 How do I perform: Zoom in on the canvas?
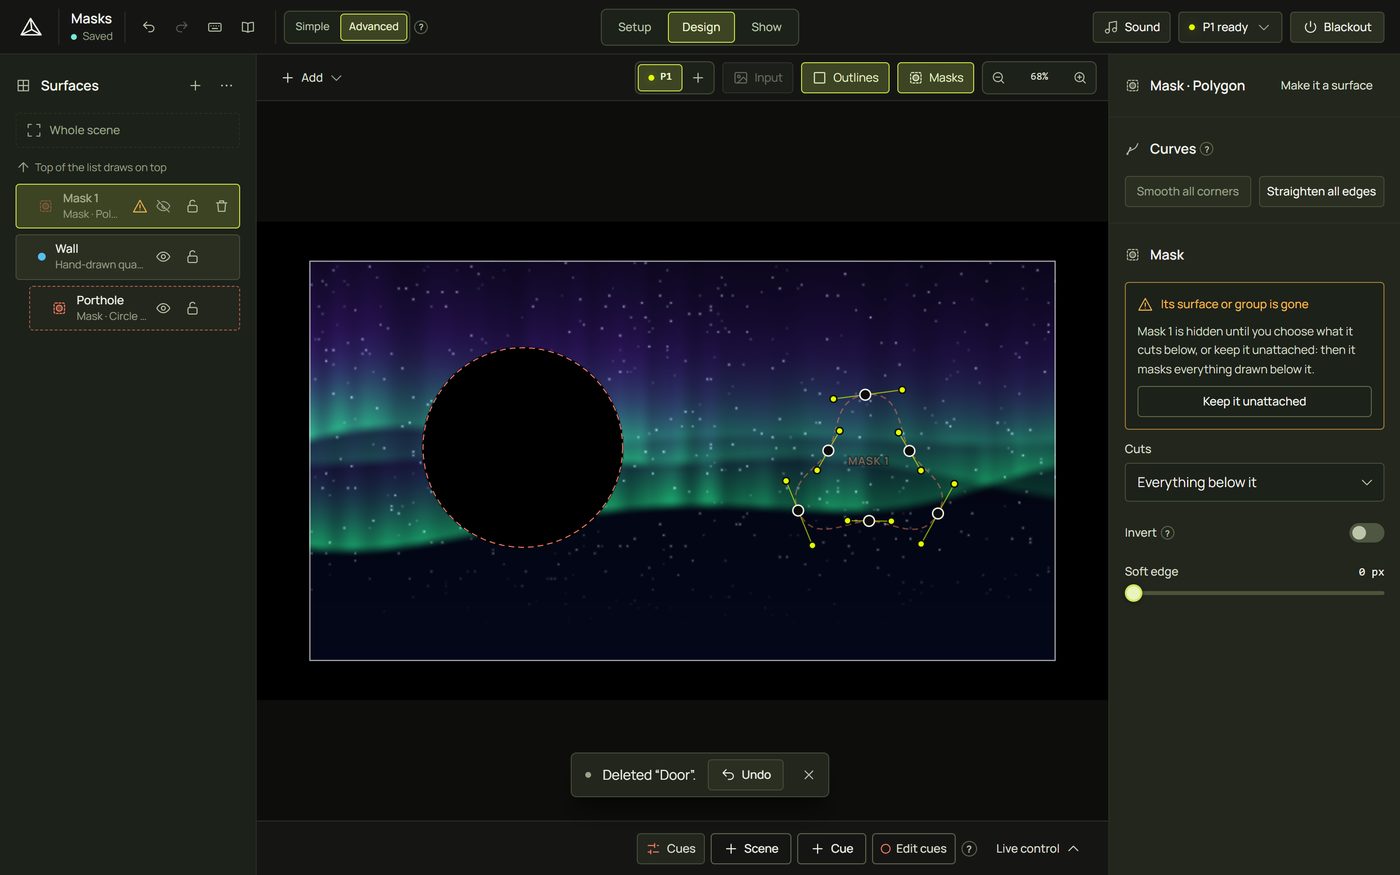[1080, 78]
